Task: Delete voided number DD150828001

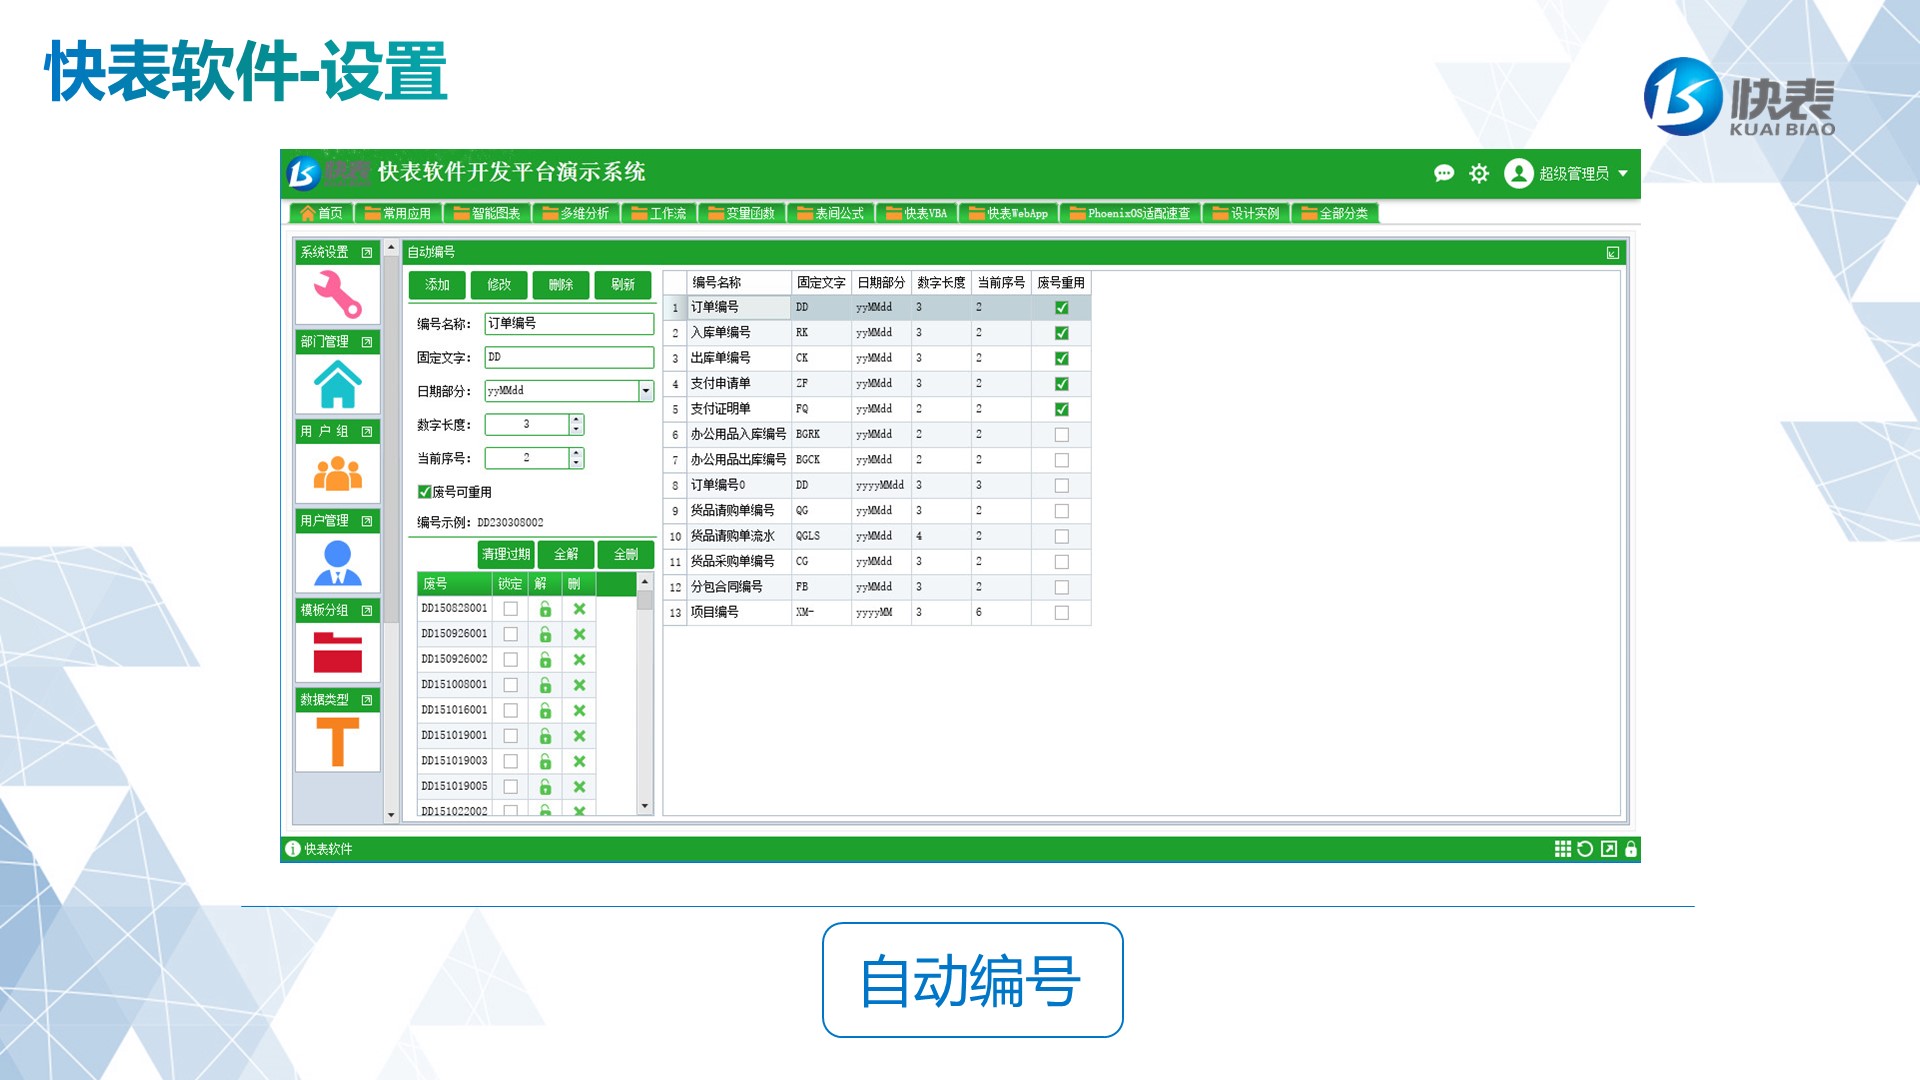Action: click(x=579, y=609)
